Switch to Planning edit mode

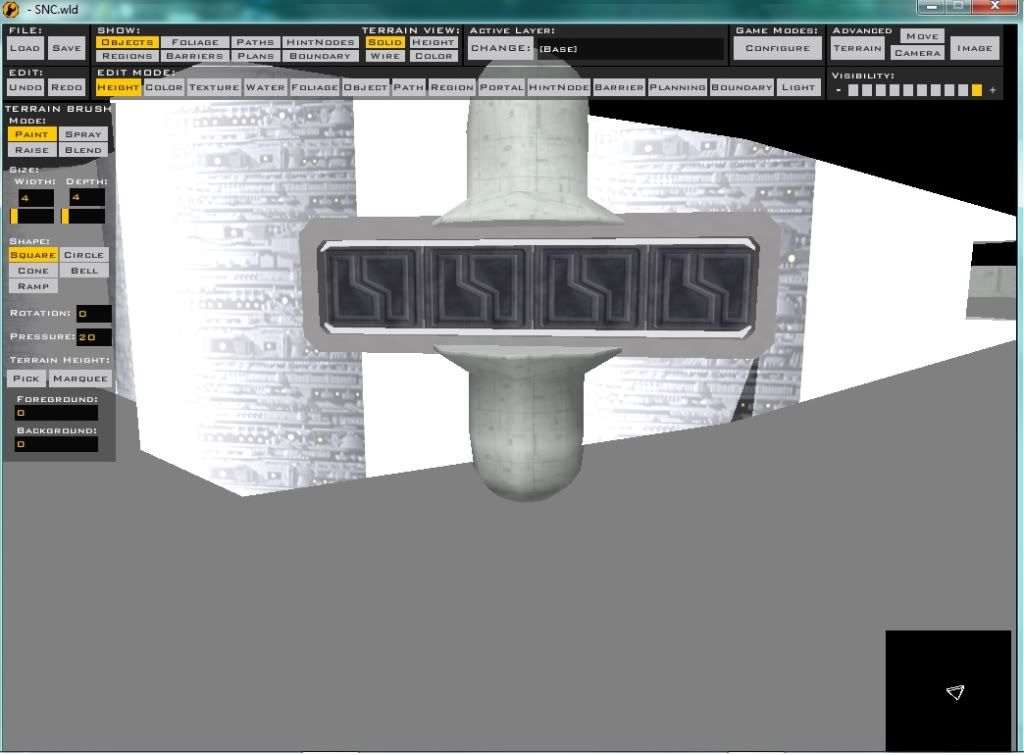coord(677,87)
